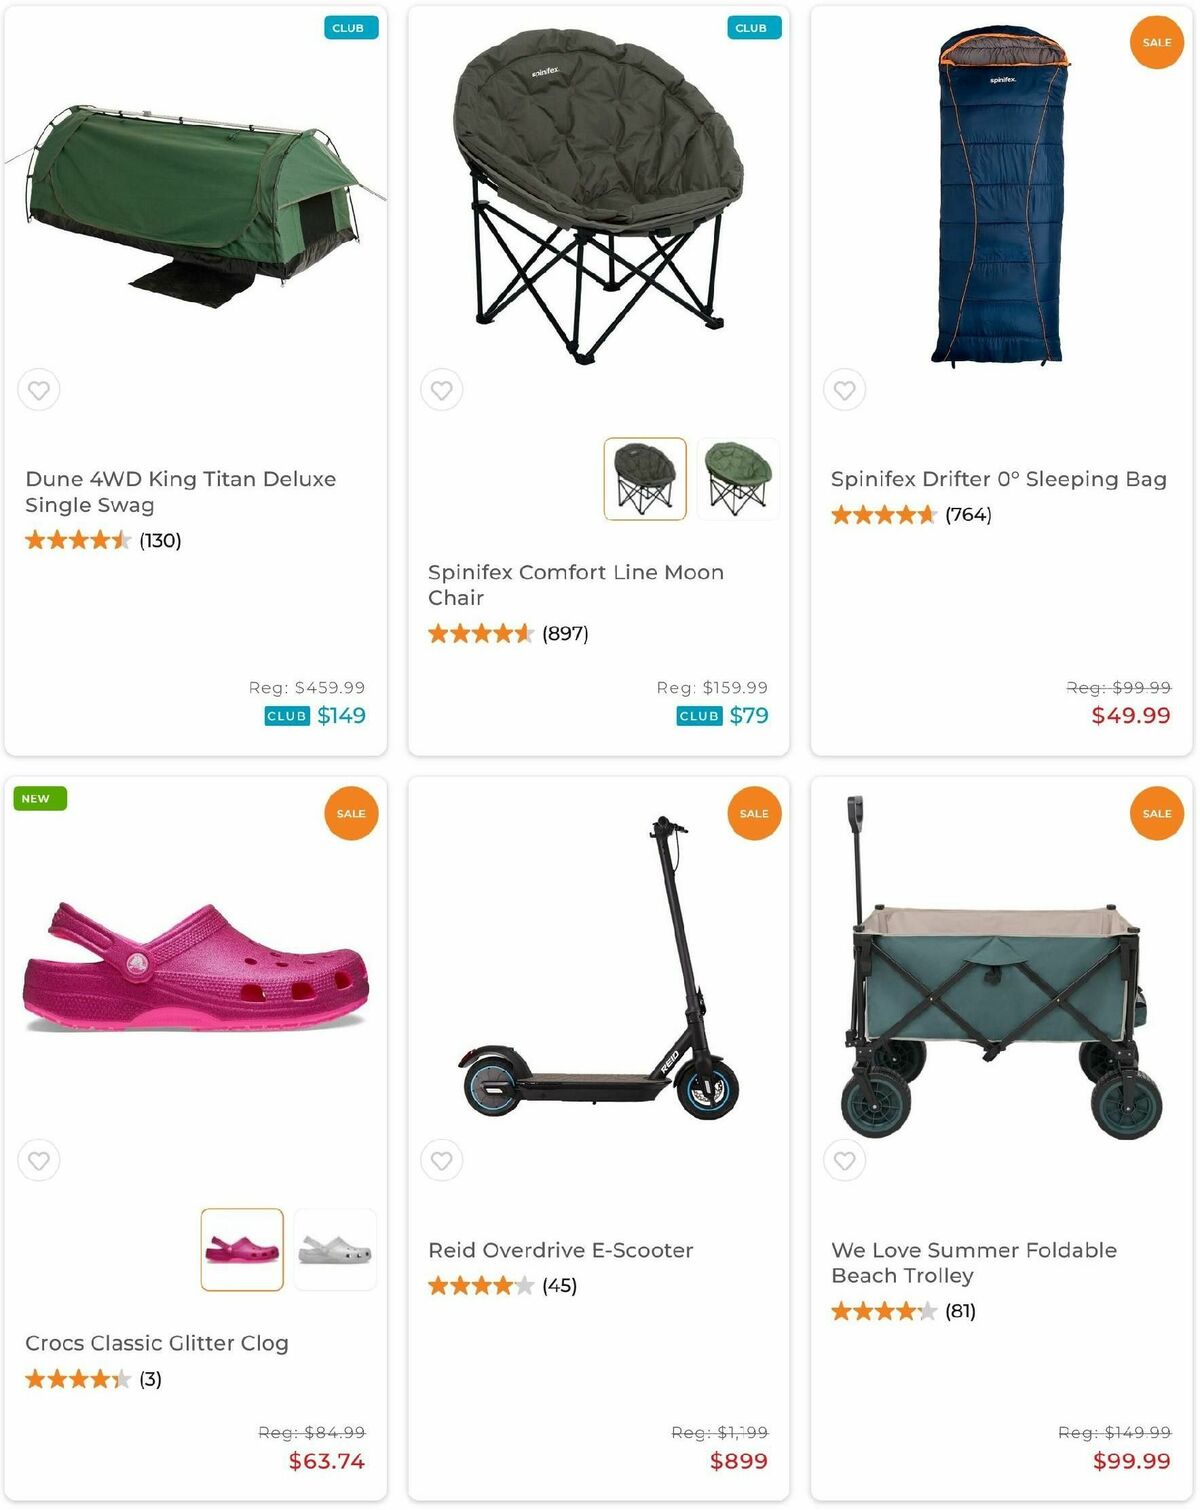The height and width of the screenshot is (1510, 1200).
Task: Open Spinifex Comfort Line Moon Chair page
Action: pos(575,584)
